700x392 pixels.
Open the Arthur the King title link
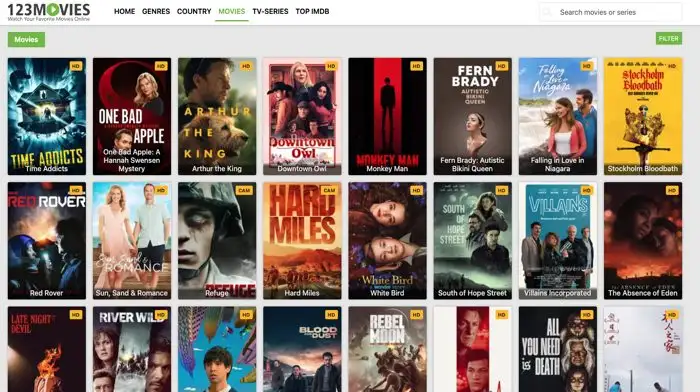coord(217,169)
